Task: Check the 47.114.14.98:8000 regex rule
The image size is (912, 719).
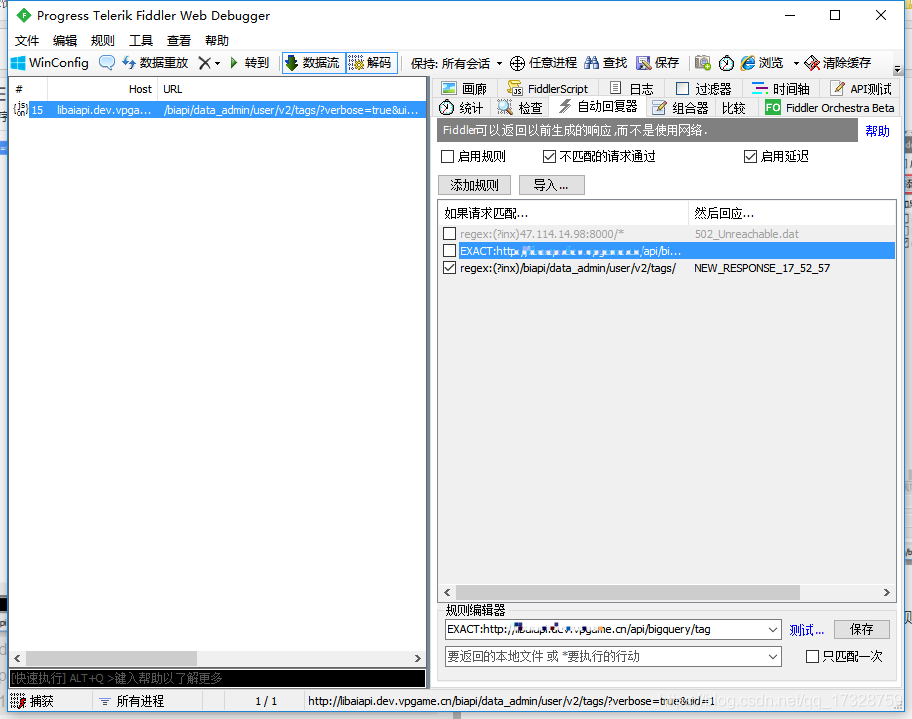Action: tap(449, 234)
